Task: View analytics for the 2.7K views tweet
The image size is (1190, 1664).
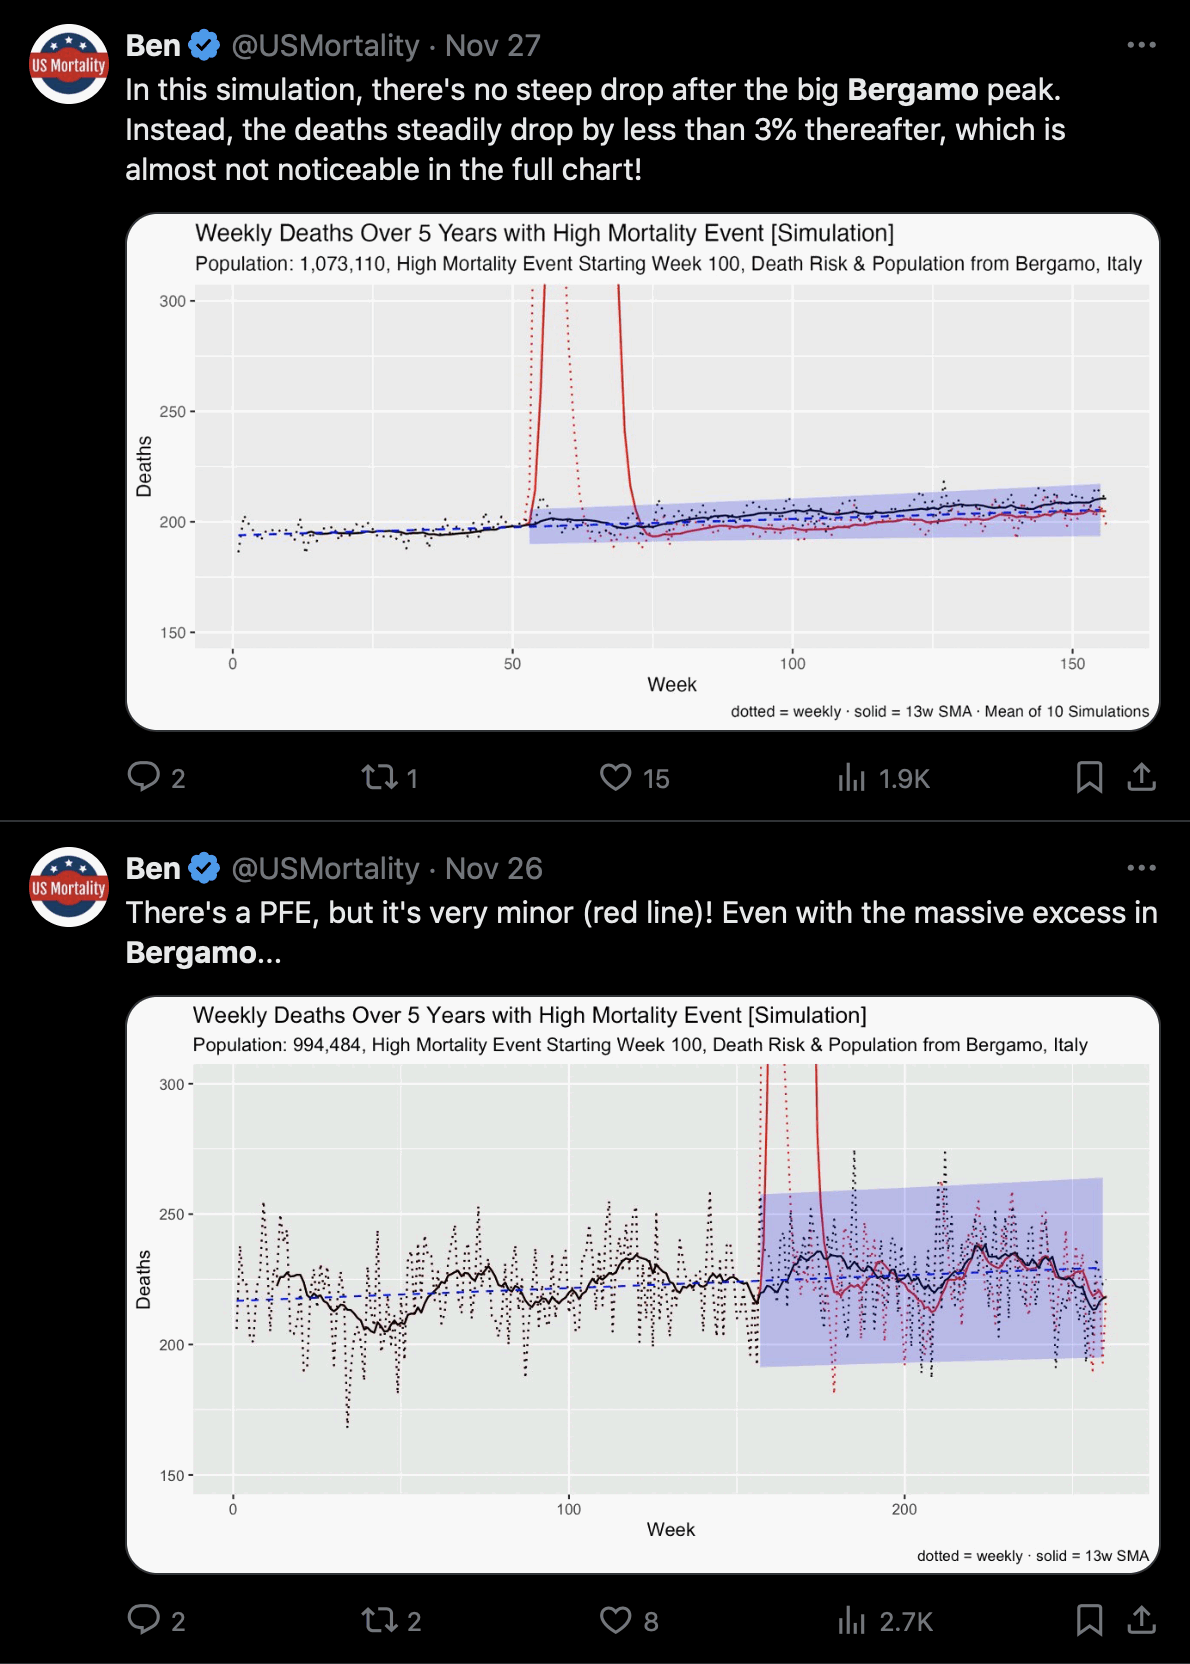Action: coord(852,1619)
